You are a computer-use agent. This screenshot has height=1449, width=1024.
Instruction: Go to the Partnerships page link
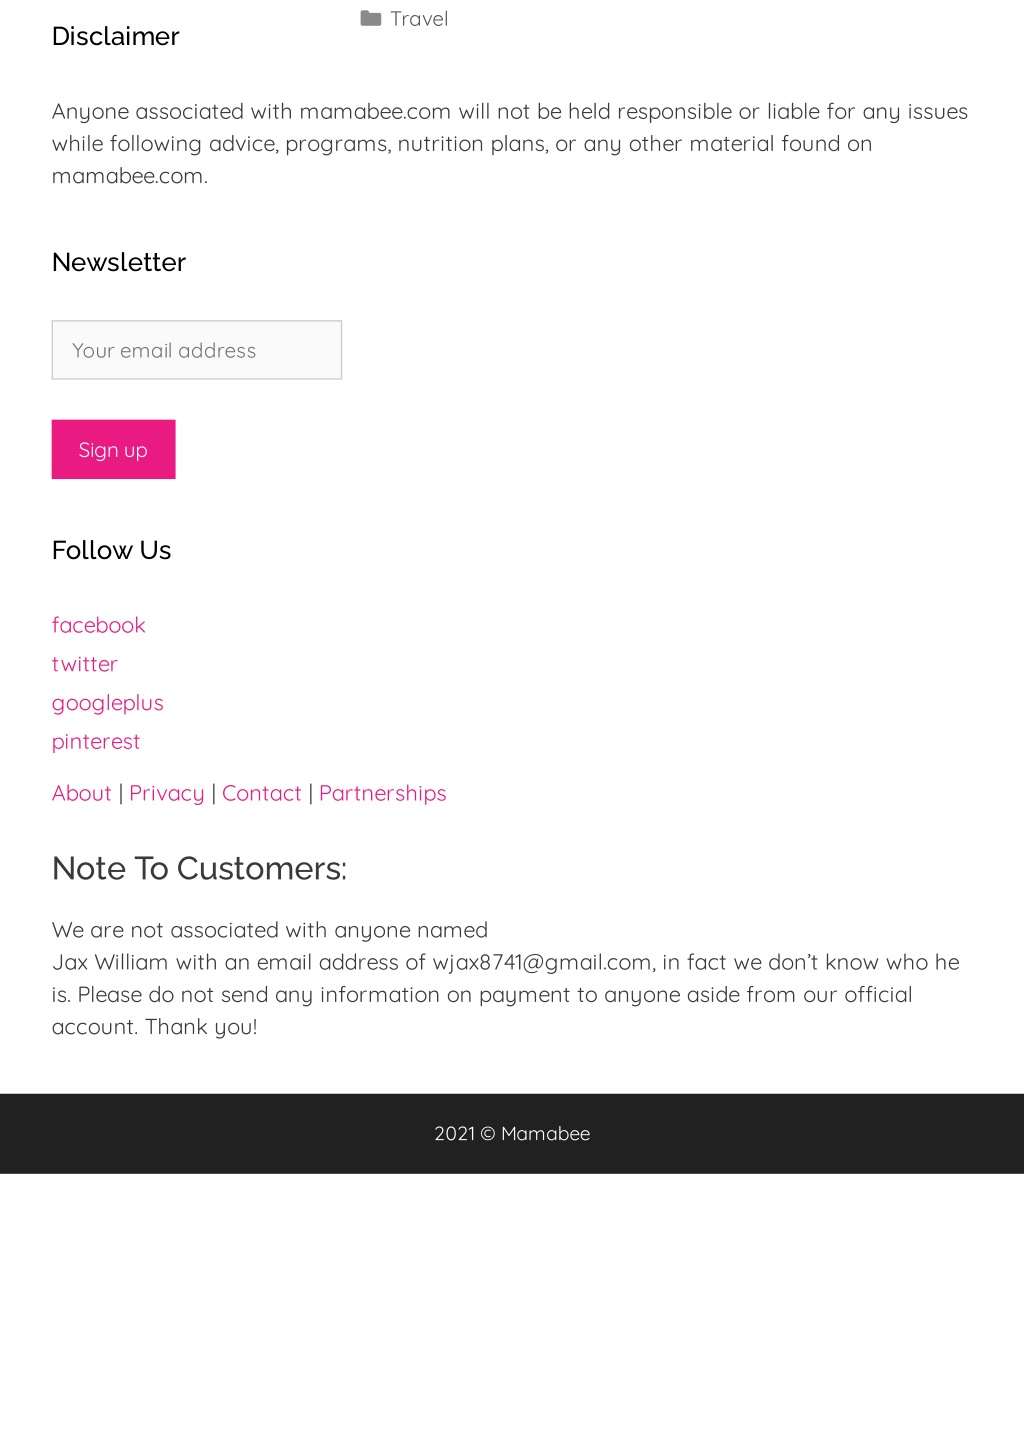383,793
